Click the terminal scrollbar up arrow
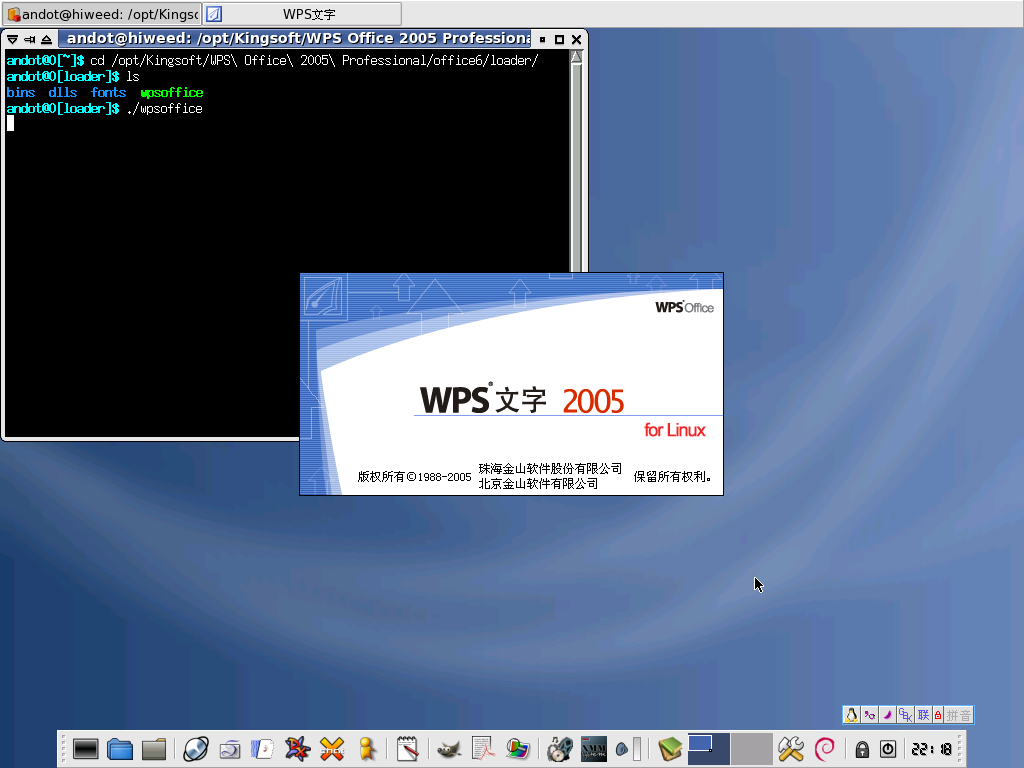1024x768 pixels. pyautogui.click(x=576, y=57)
